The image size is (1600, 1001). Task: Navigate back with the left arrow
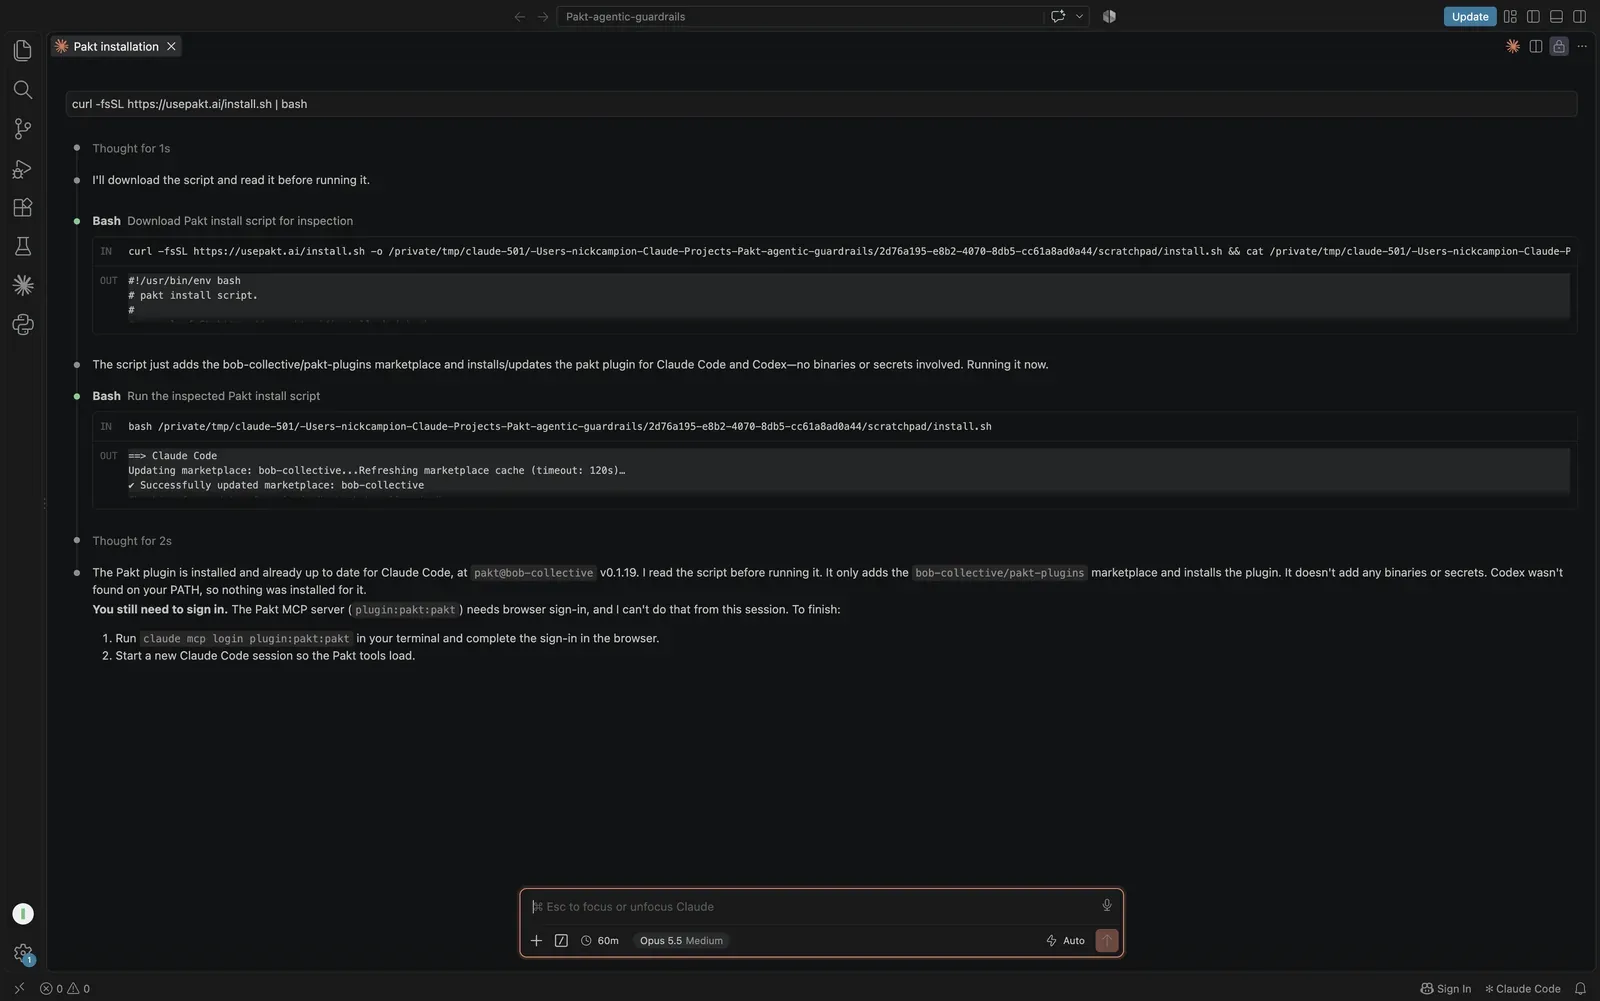pos(519,16)
